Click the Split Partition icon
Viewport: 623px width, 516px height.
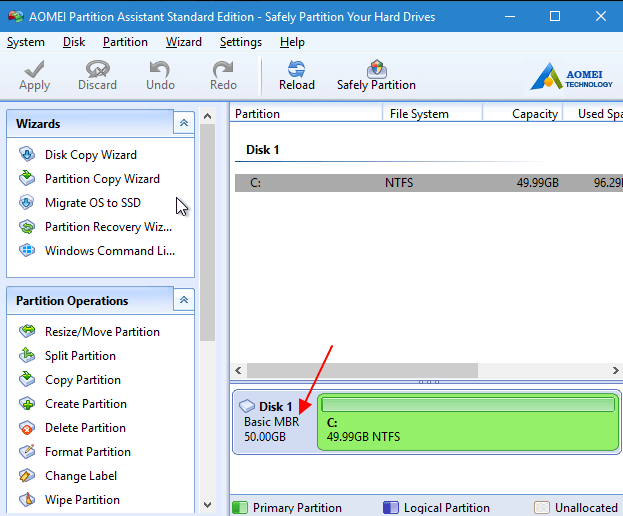(x=27, y=355)
